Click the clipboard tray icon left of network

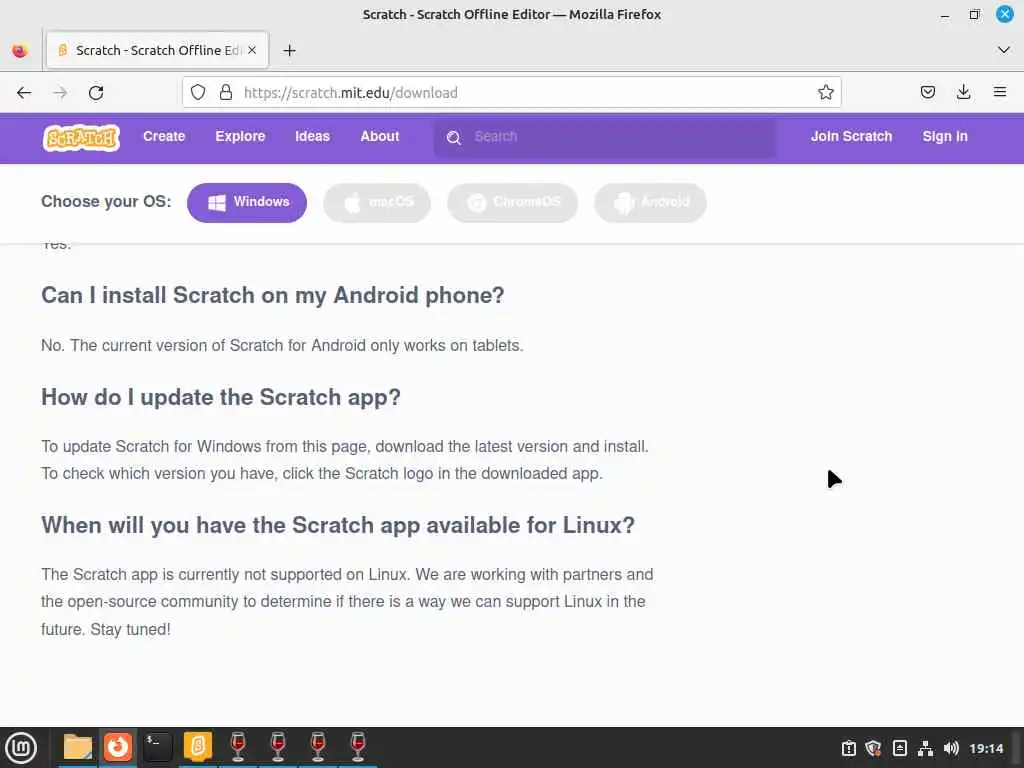click(x=899, y=748)
